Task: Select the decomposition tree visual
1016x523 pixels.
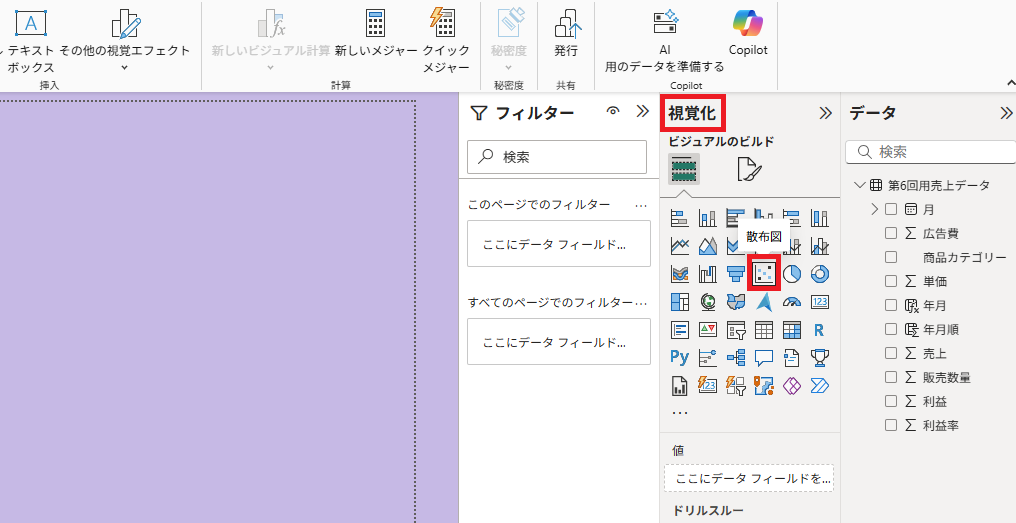Action: [735, 358]
